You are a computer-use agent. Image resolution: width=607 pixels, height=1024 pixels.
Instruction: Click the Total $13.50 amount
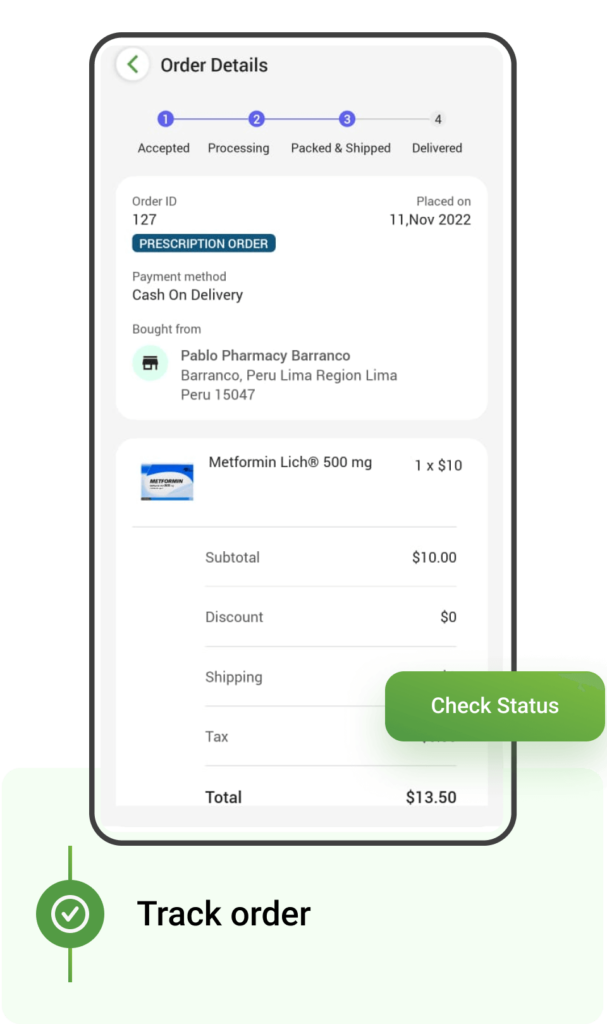[431, 797]
